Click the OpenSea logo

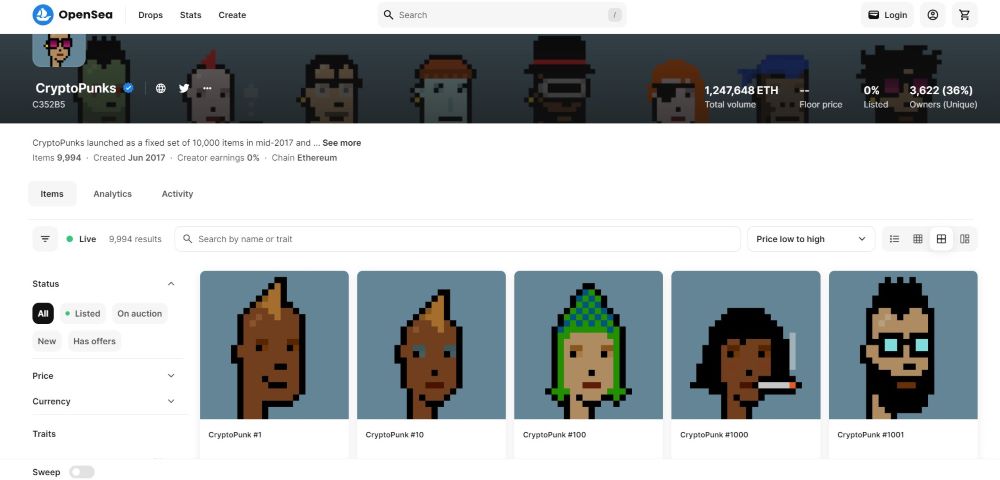coord(72,15)
